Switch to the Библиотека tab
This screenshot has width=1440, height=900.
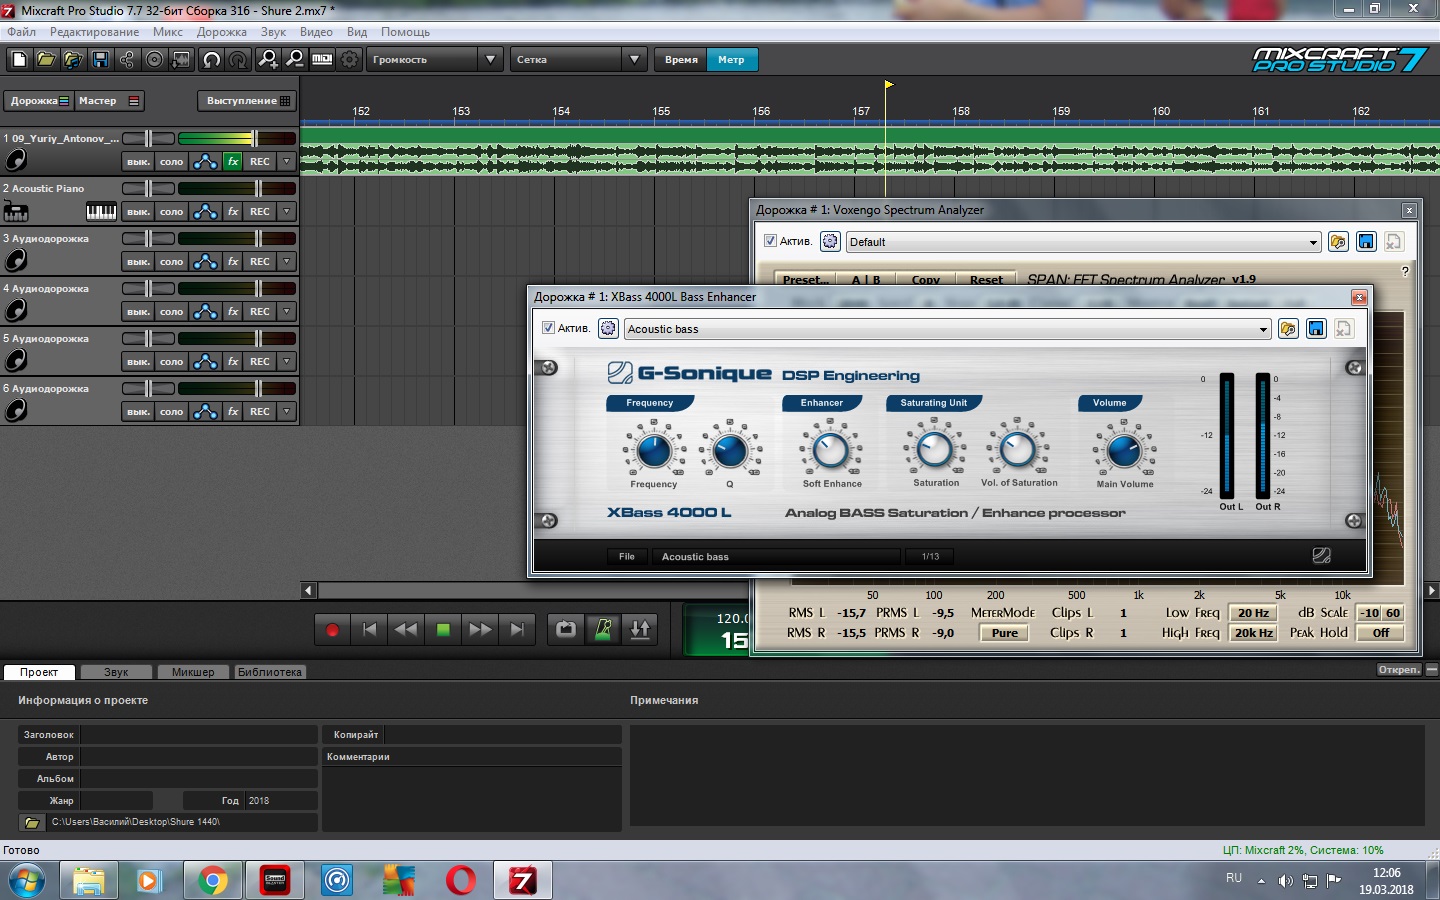coord(270,672)
